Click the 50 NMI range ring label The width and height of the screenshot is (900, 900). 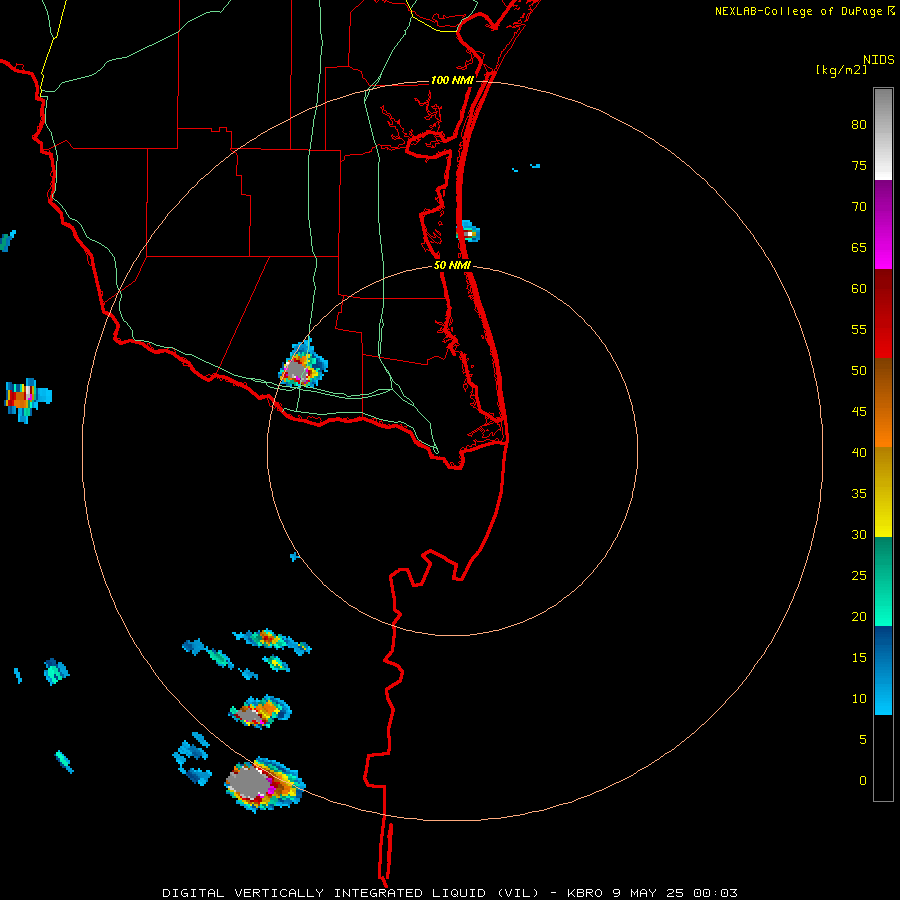click(452, 265)
